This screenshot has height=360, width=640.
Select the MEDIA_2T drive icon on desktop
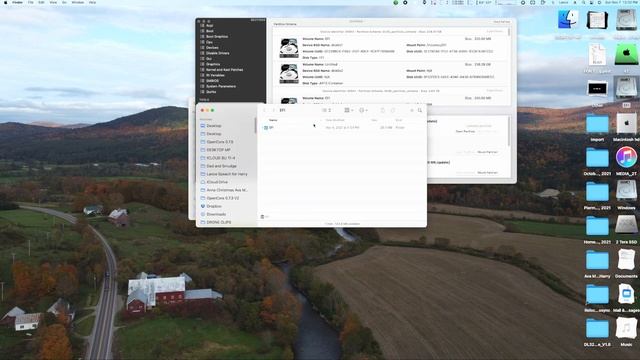coord(626,157)
